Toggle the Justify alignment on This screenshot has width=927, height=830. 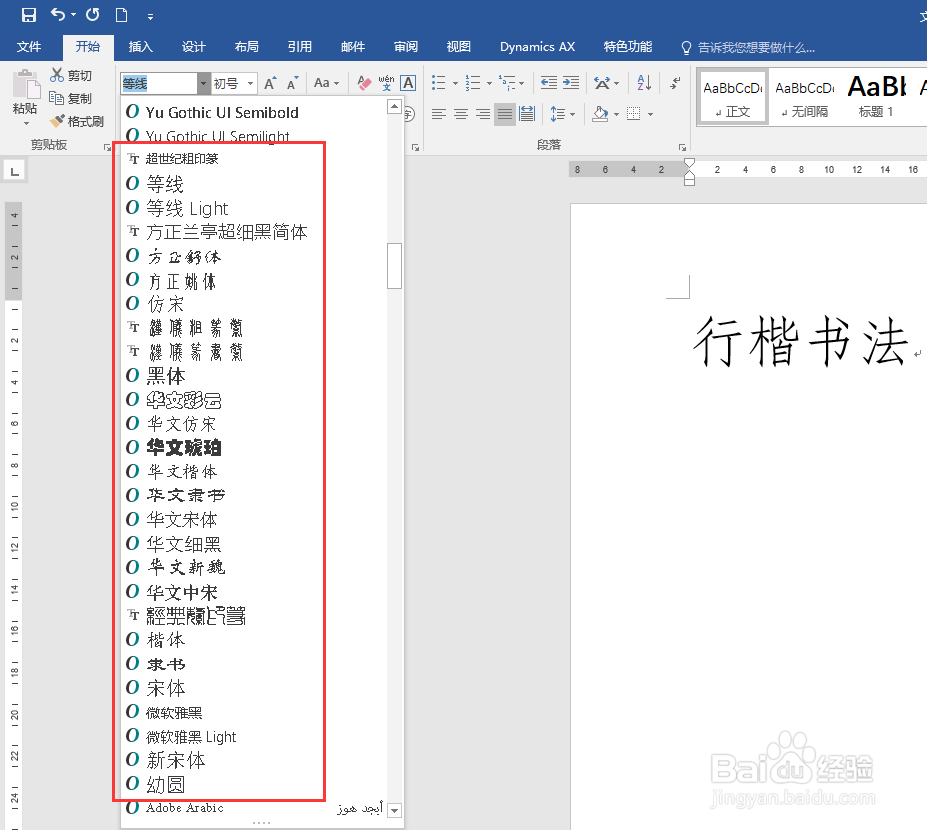click(x=505, y=114)
